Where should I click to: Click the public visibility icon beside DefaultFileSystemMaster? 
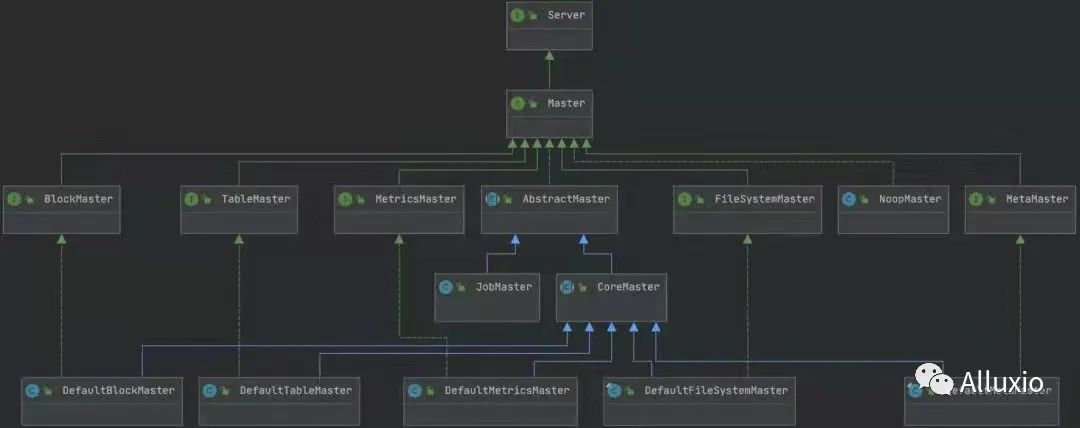tap(630, 391)
